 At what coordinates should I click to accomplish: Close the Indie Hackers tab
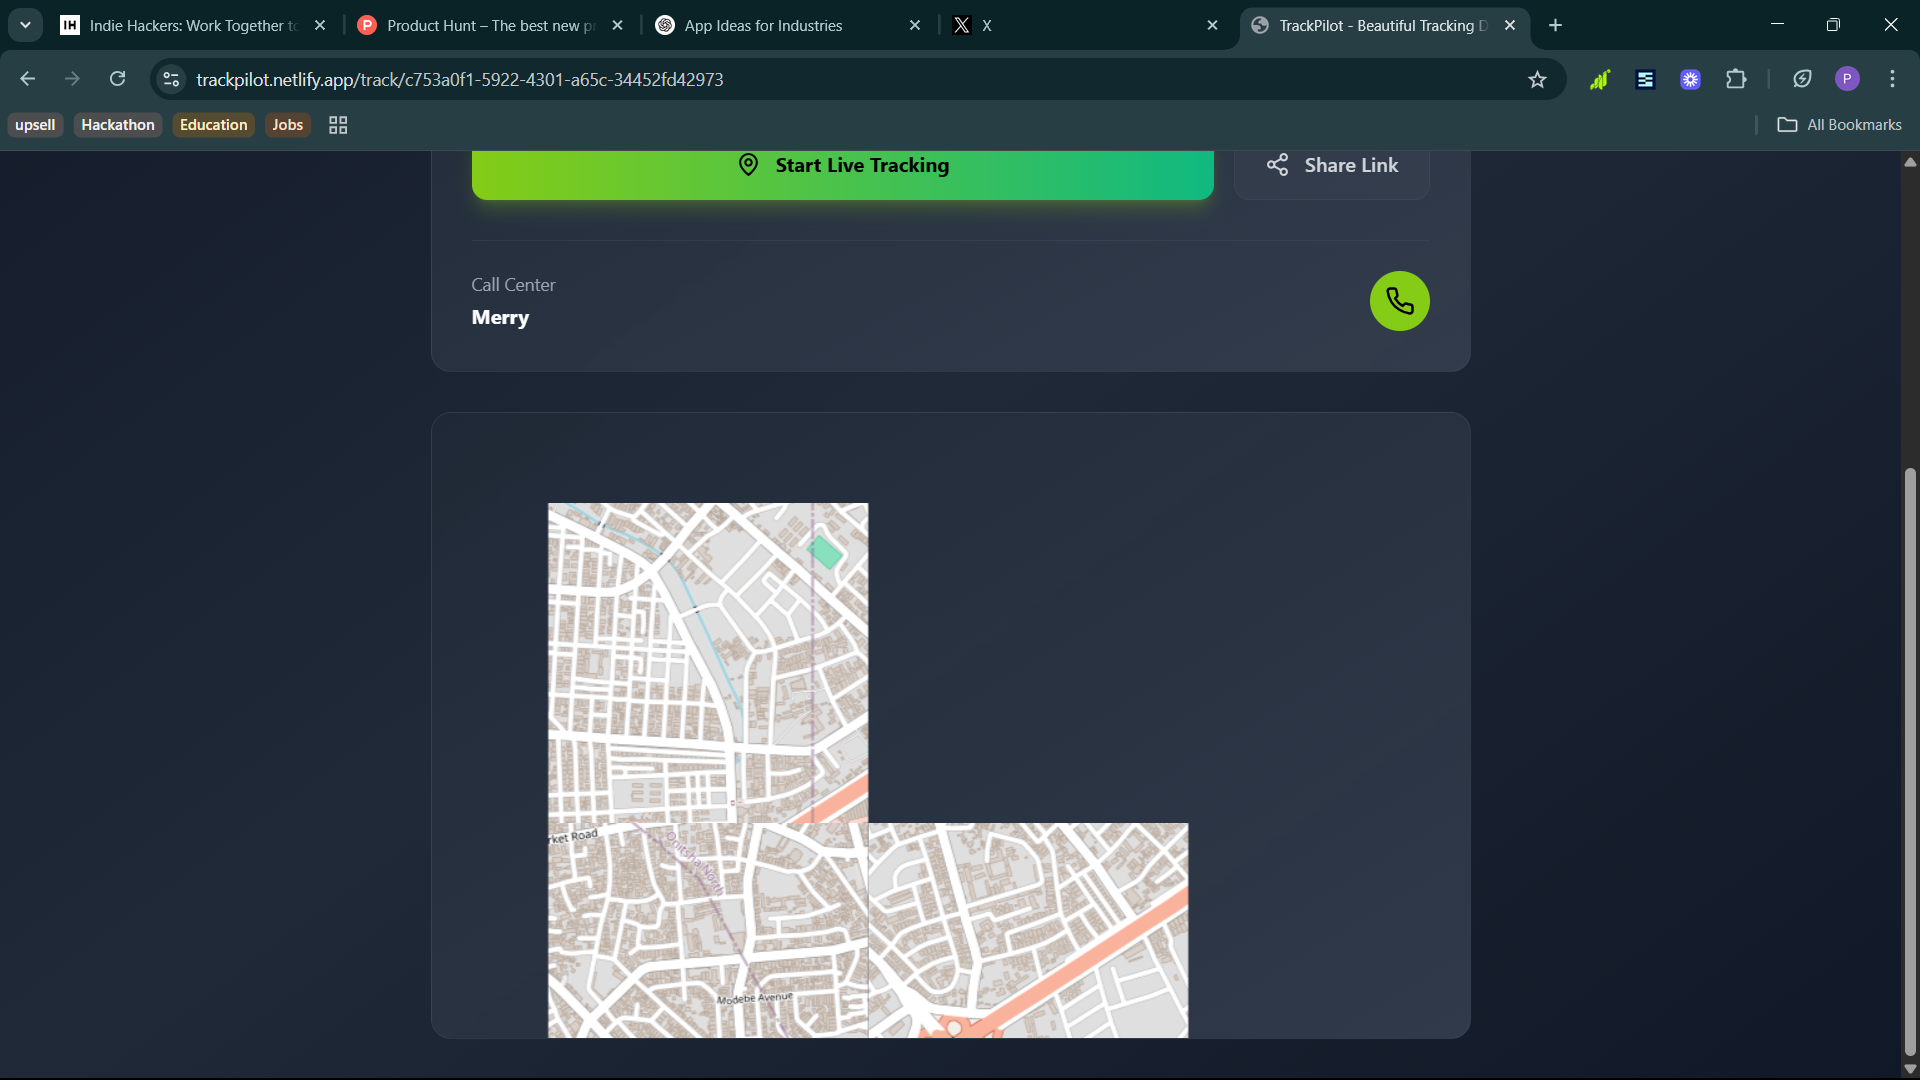click(x=320, y=25)
